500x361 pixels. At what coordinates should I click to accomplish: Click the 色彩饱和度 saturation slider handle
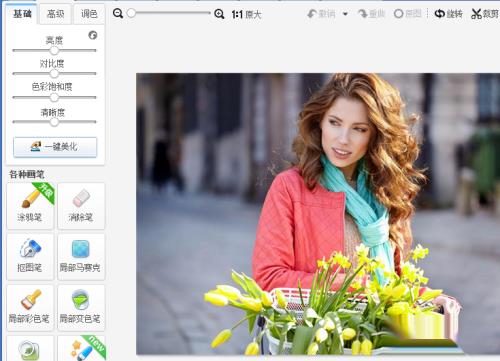(54, 97)
